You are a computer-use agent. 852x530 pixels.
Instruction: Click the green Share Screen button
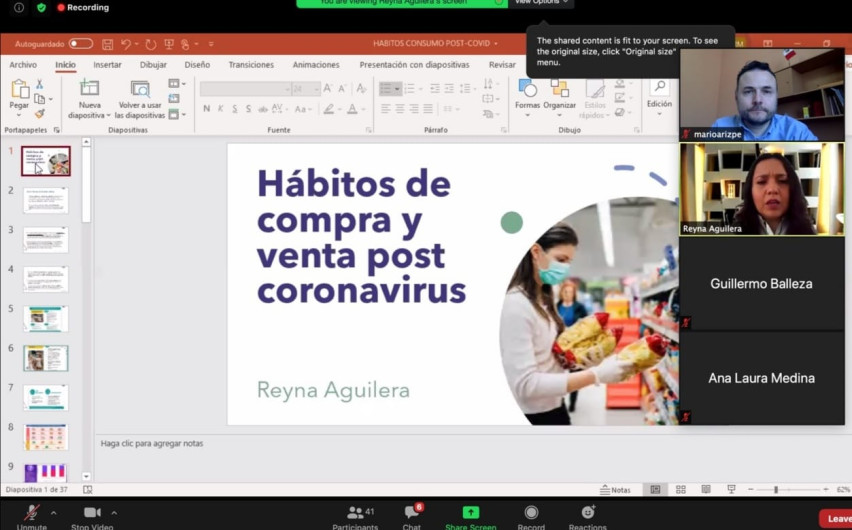point(471,517)
